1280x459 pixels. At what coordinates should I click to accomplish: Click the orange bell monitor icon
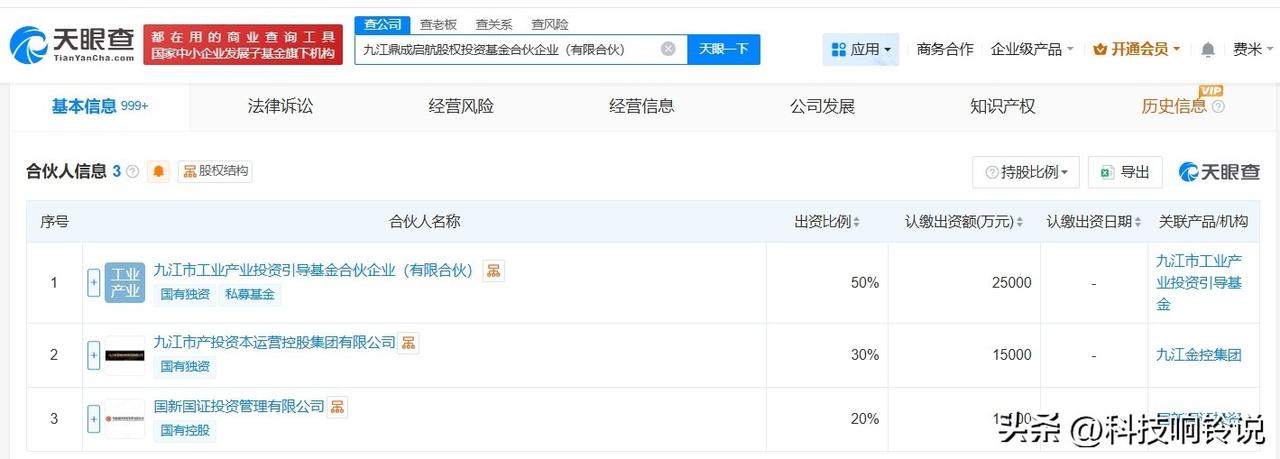coord(158,172)
